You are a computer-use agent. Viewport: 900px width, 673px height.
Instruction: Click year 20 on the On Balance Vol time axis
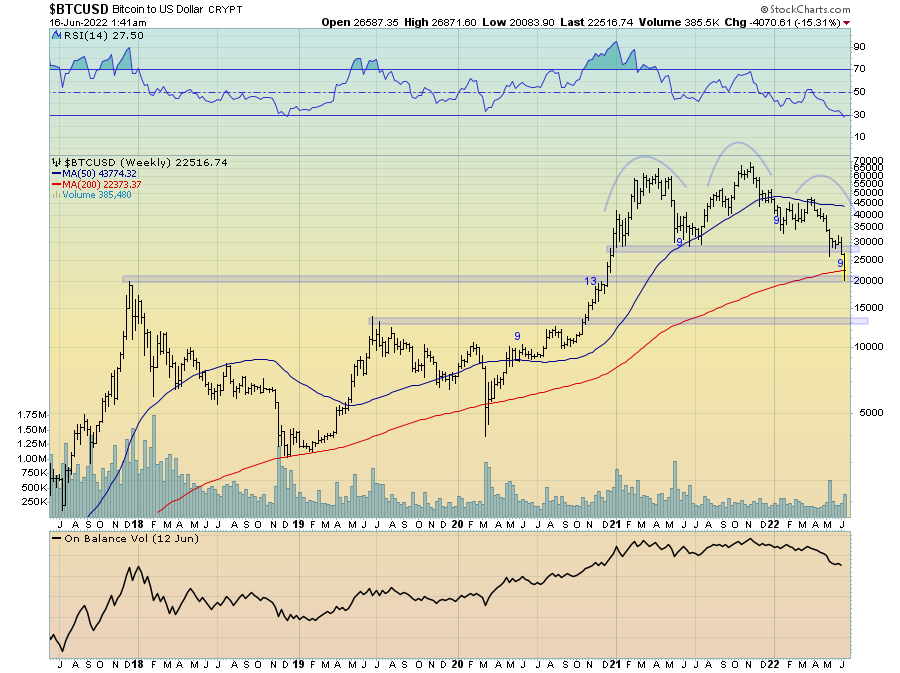[x=457, y=664]
